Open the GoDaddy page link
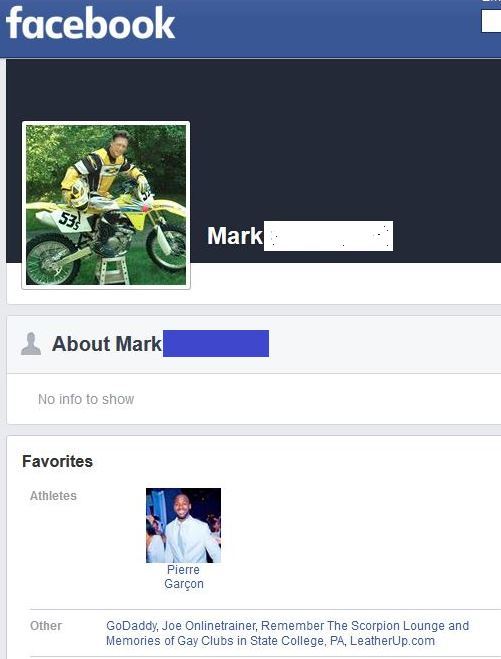The height and width of the screenshot is (659, 501). 132,626
